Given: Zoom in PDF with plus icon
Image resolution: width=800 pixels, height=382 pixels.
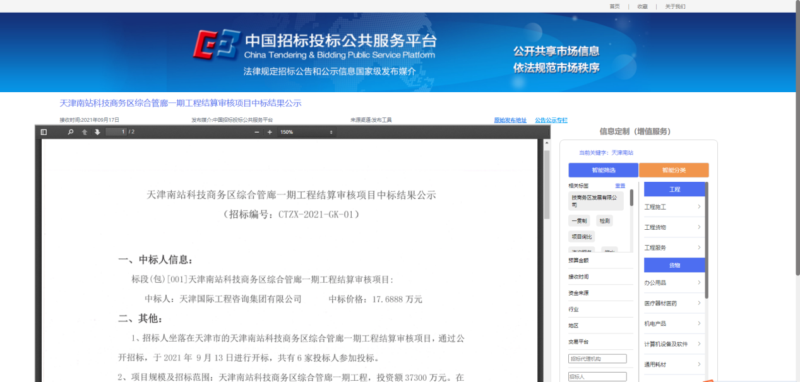Looking at the screenshot, I should (270, 132).
